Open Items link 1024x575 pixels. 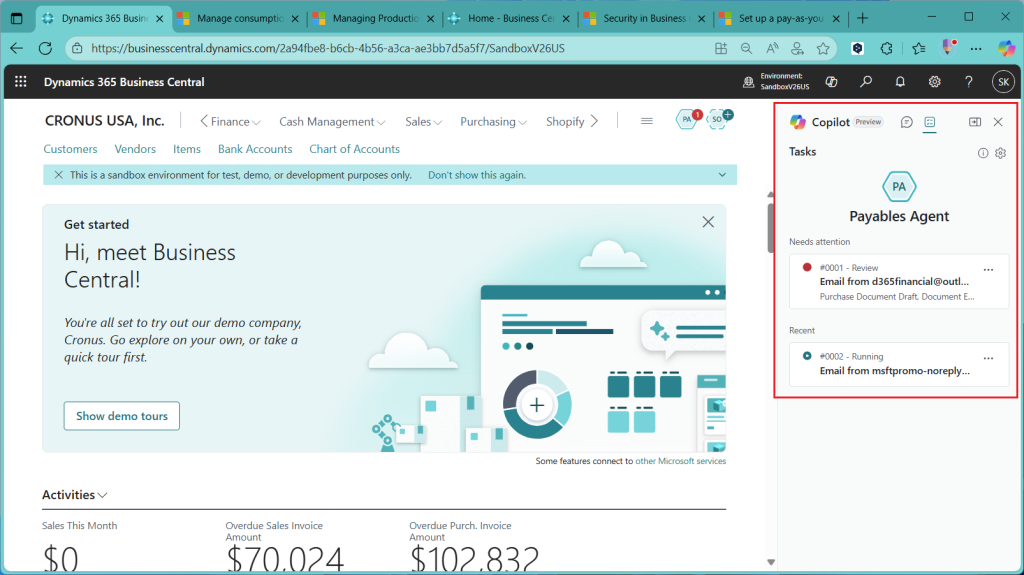pyautogui.click(x=187, y=149)
